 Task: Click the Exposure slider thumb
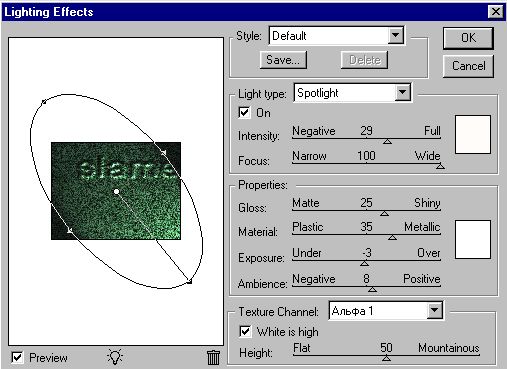click(x=364, y=263)
